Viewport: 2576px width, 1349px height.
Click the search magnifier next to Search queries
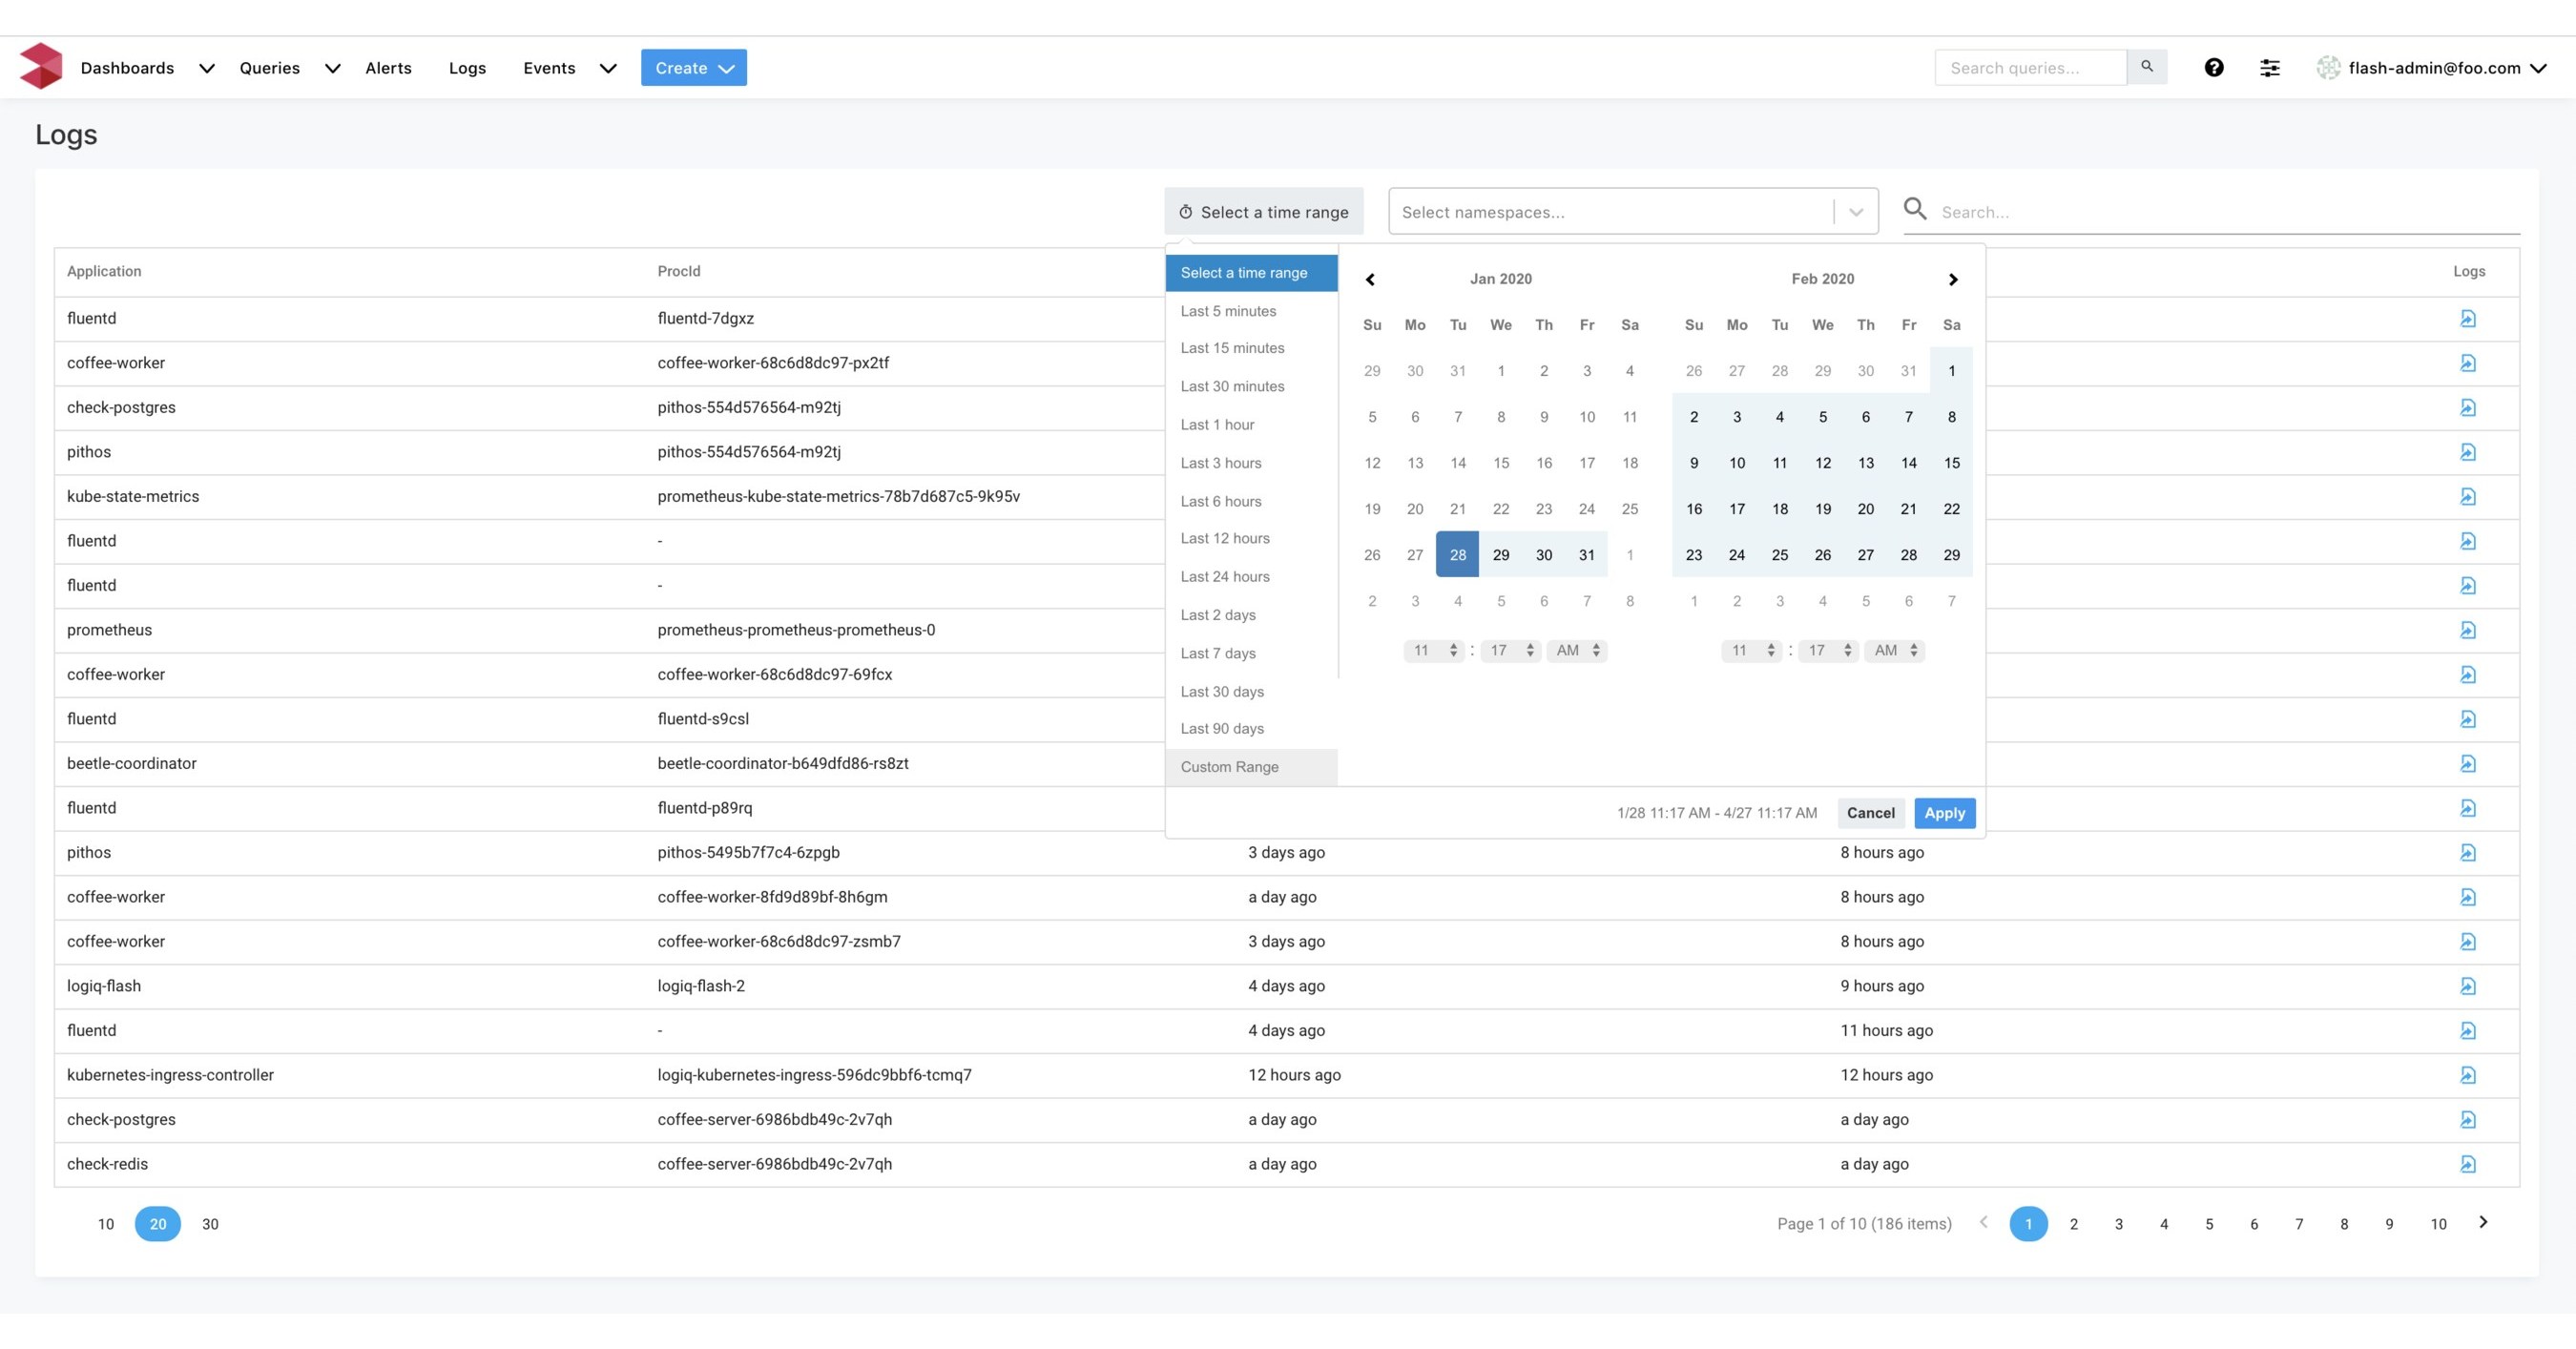pyautogui.click(x=2147, y=66)
